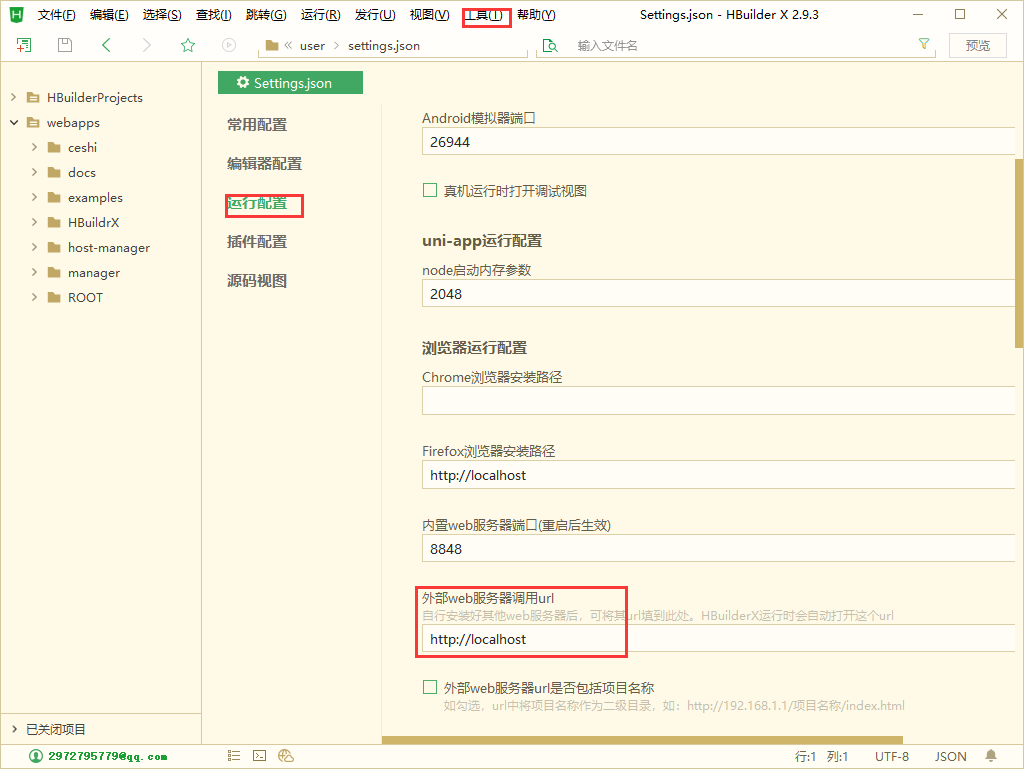1024x769 pixels.
Task: Expand the 已关闭项目 section
Action: click(14, 730)
